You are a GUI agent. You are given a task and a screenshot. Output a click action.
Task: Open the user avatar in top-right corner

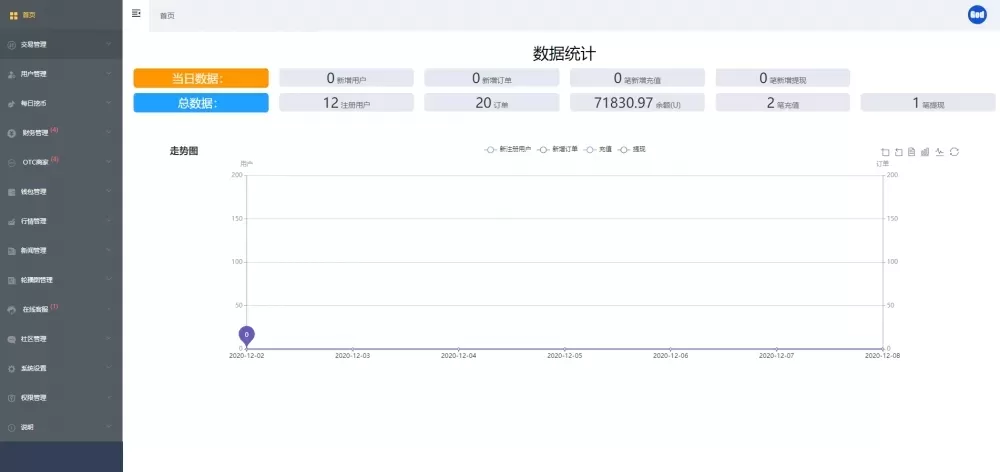[977, 14]
